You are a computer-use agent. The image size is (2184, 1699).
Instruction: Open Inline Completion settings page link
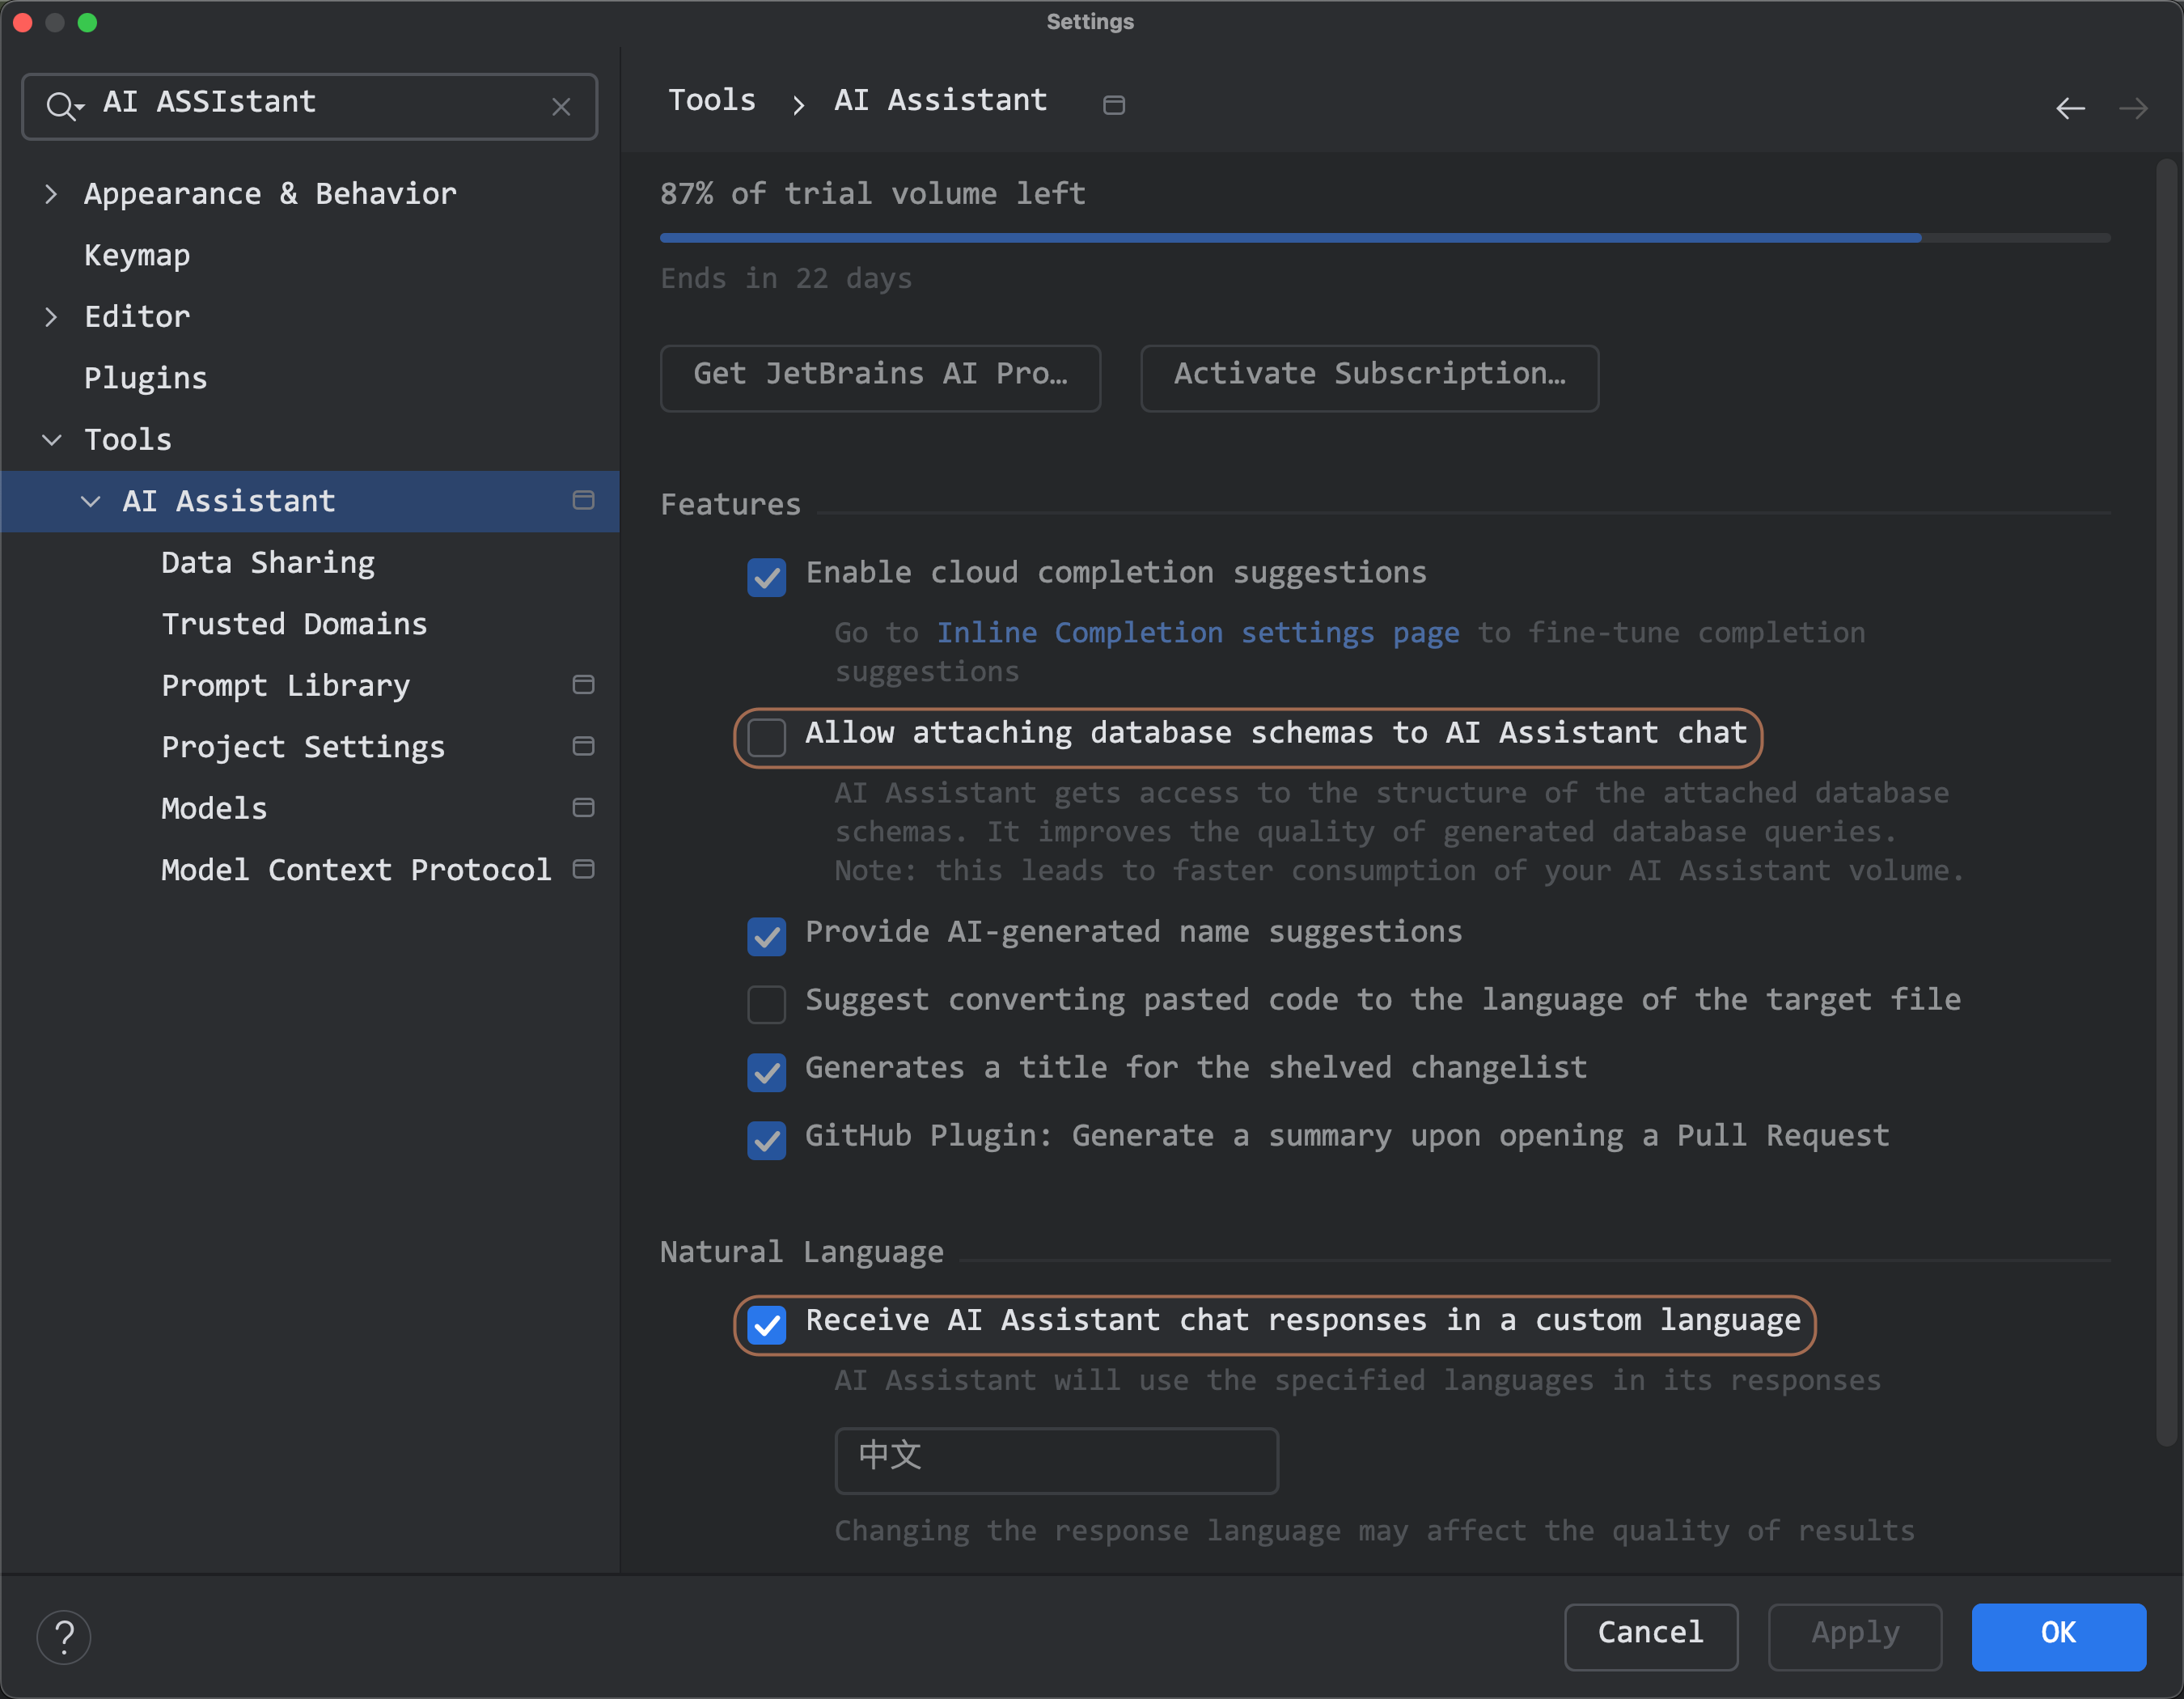coord(1197,633)
